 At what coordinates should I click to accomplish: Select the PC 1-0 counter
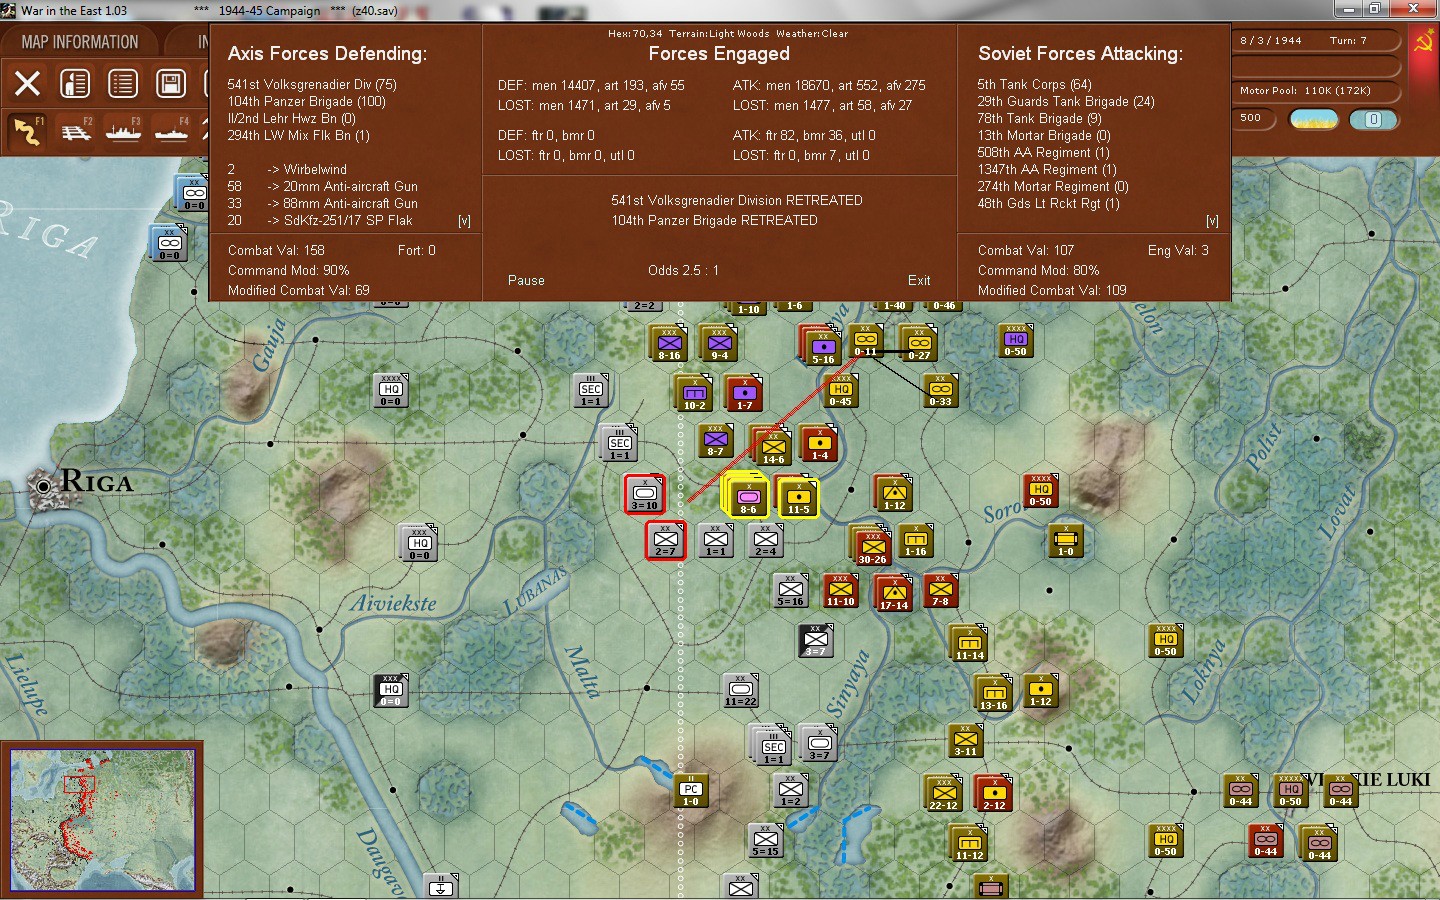point(690,789)
